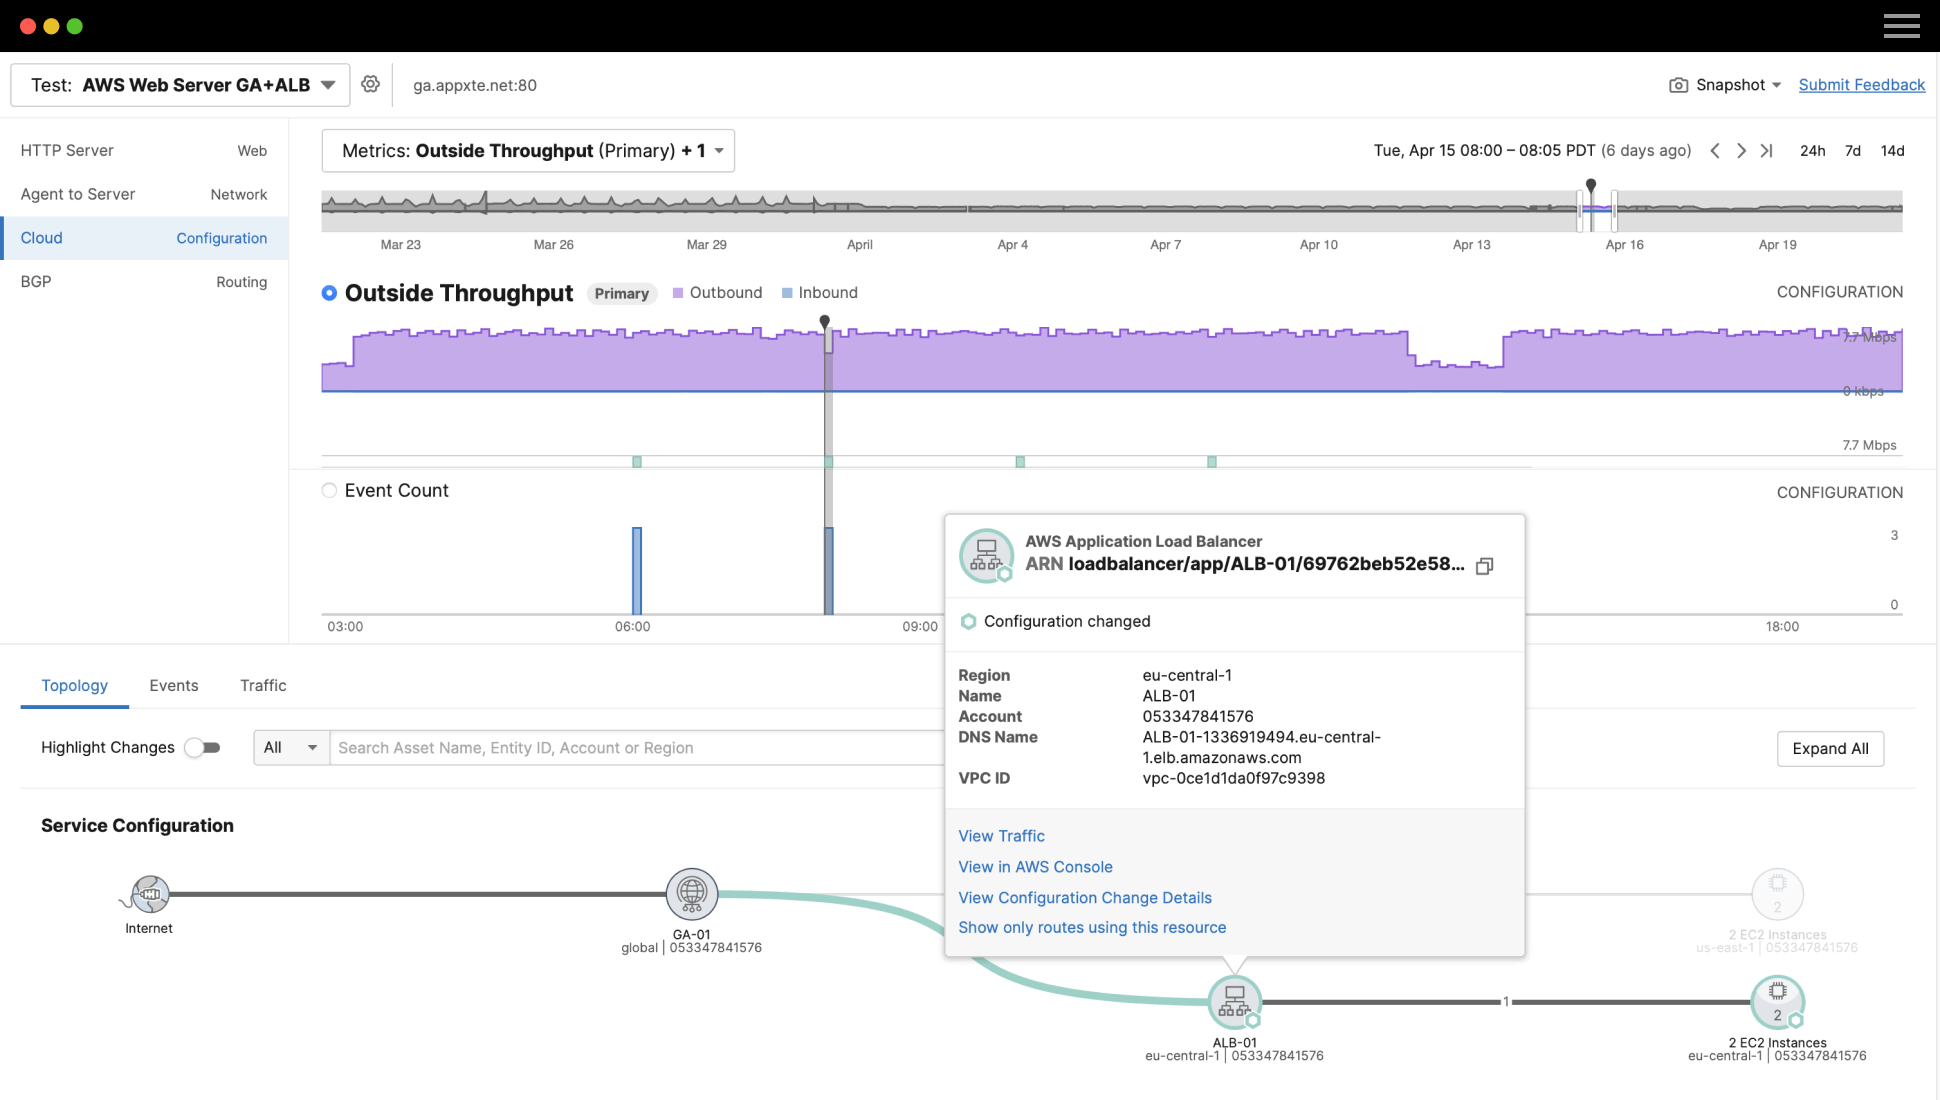Click the test settings gear icon

(x=370, y=84)
